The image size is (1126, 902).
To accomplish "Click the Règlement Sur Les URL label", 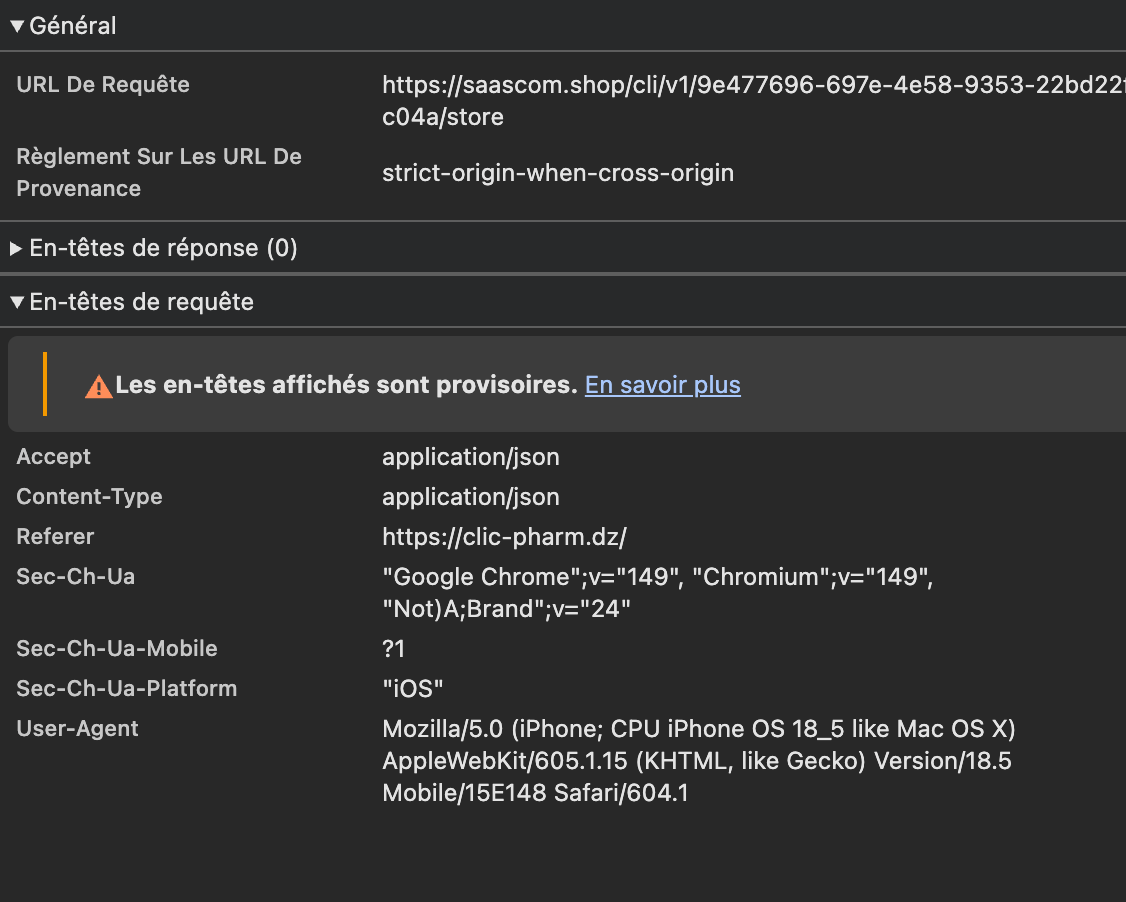I will click(x=159, y=172).
